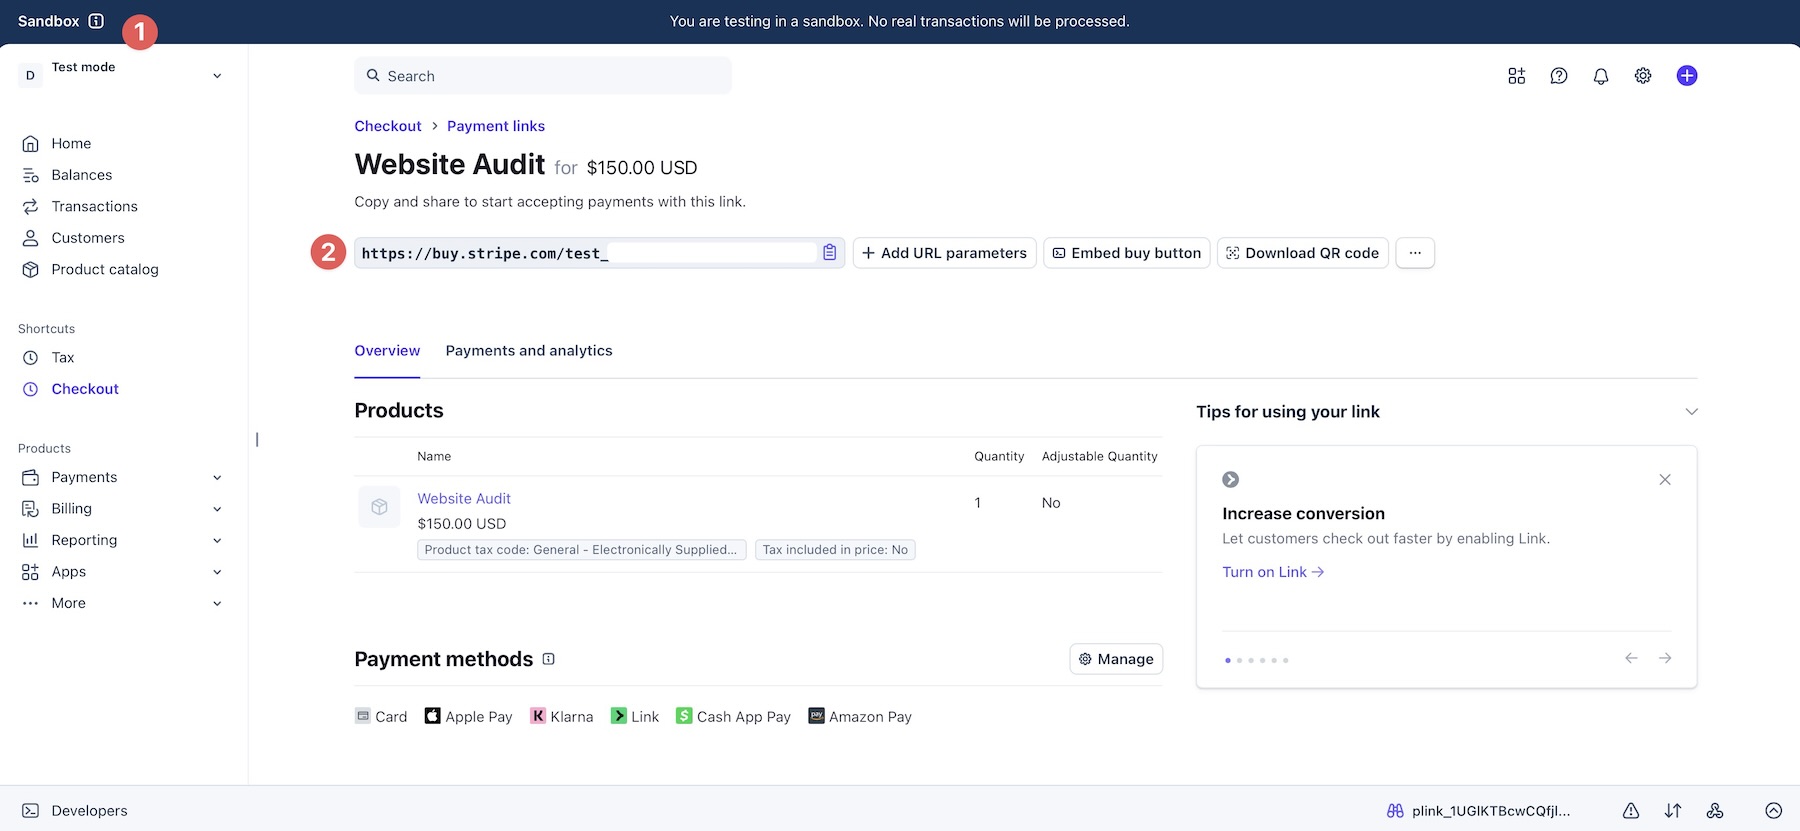Switch to the Overview tab
This screenshot has height=831, width=1800.
pyautogui.click(x=387, y=351)
